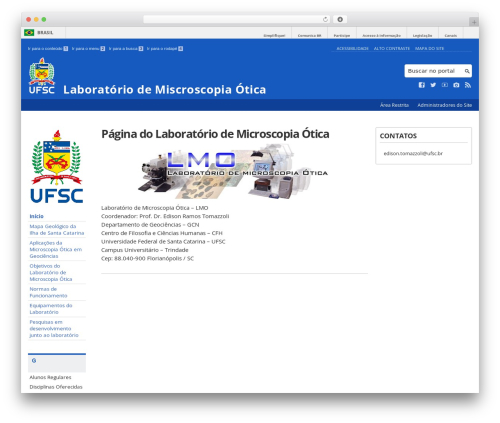Open the Canais link
Viewport: 500px width, 423px height.
(x=451, y=35)
